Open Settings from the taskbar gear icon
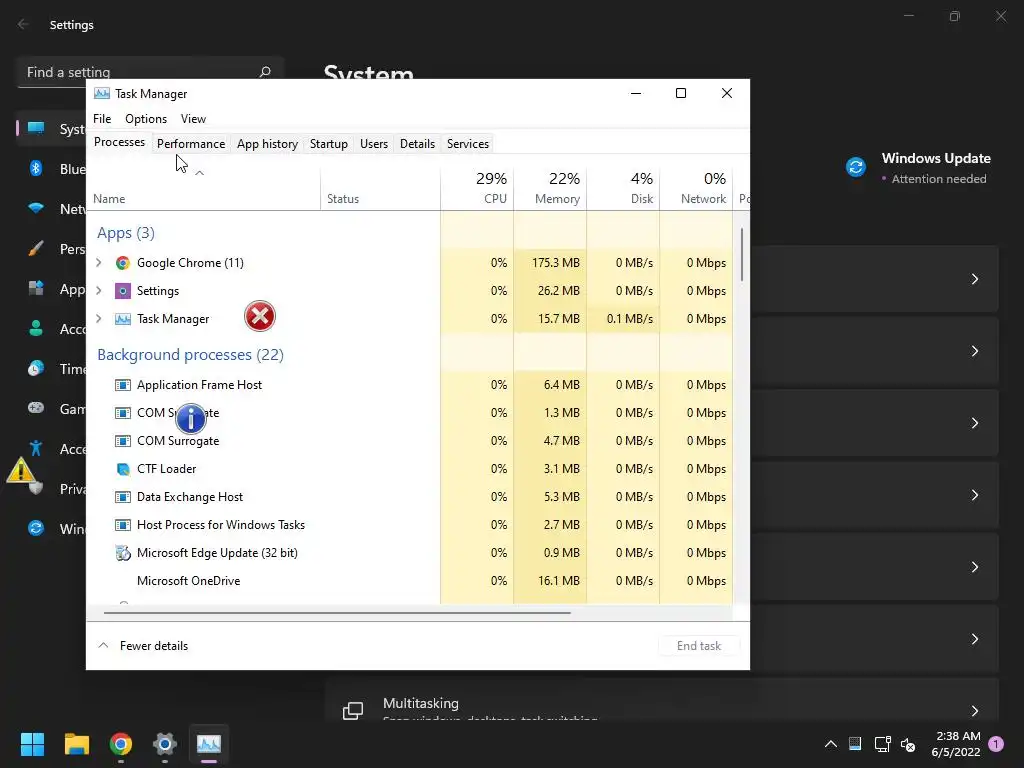This screenshot has width=1024, height=768. point(165,744)
